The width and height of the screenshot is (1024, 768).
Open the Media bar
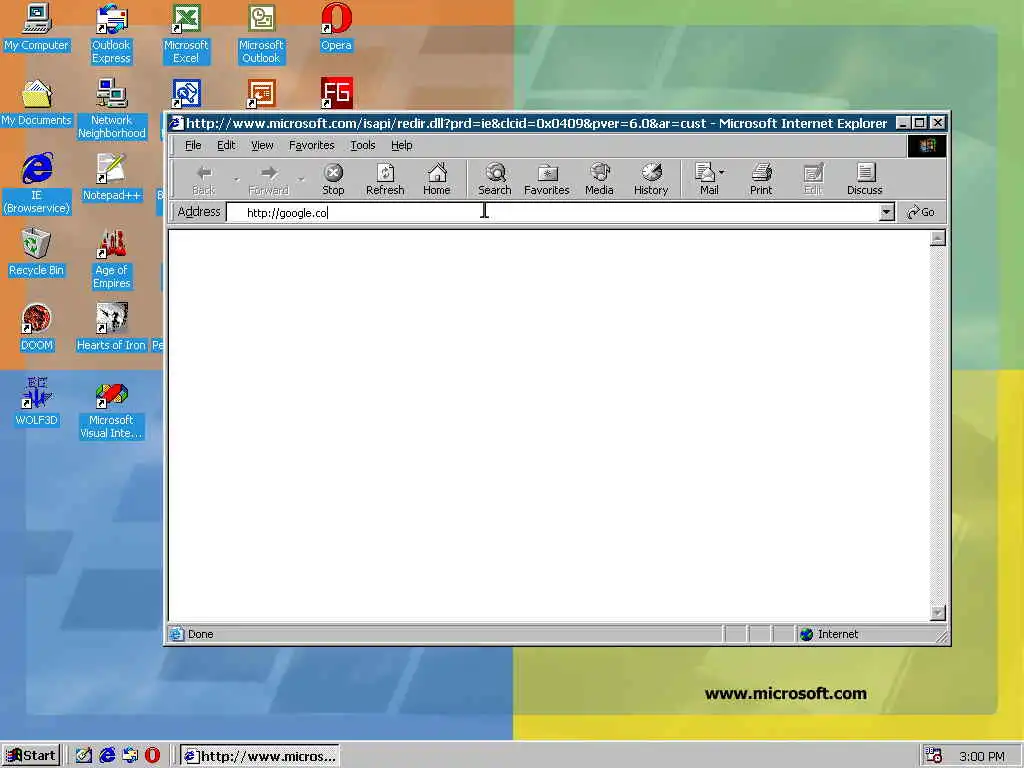[x=600, y=179]
